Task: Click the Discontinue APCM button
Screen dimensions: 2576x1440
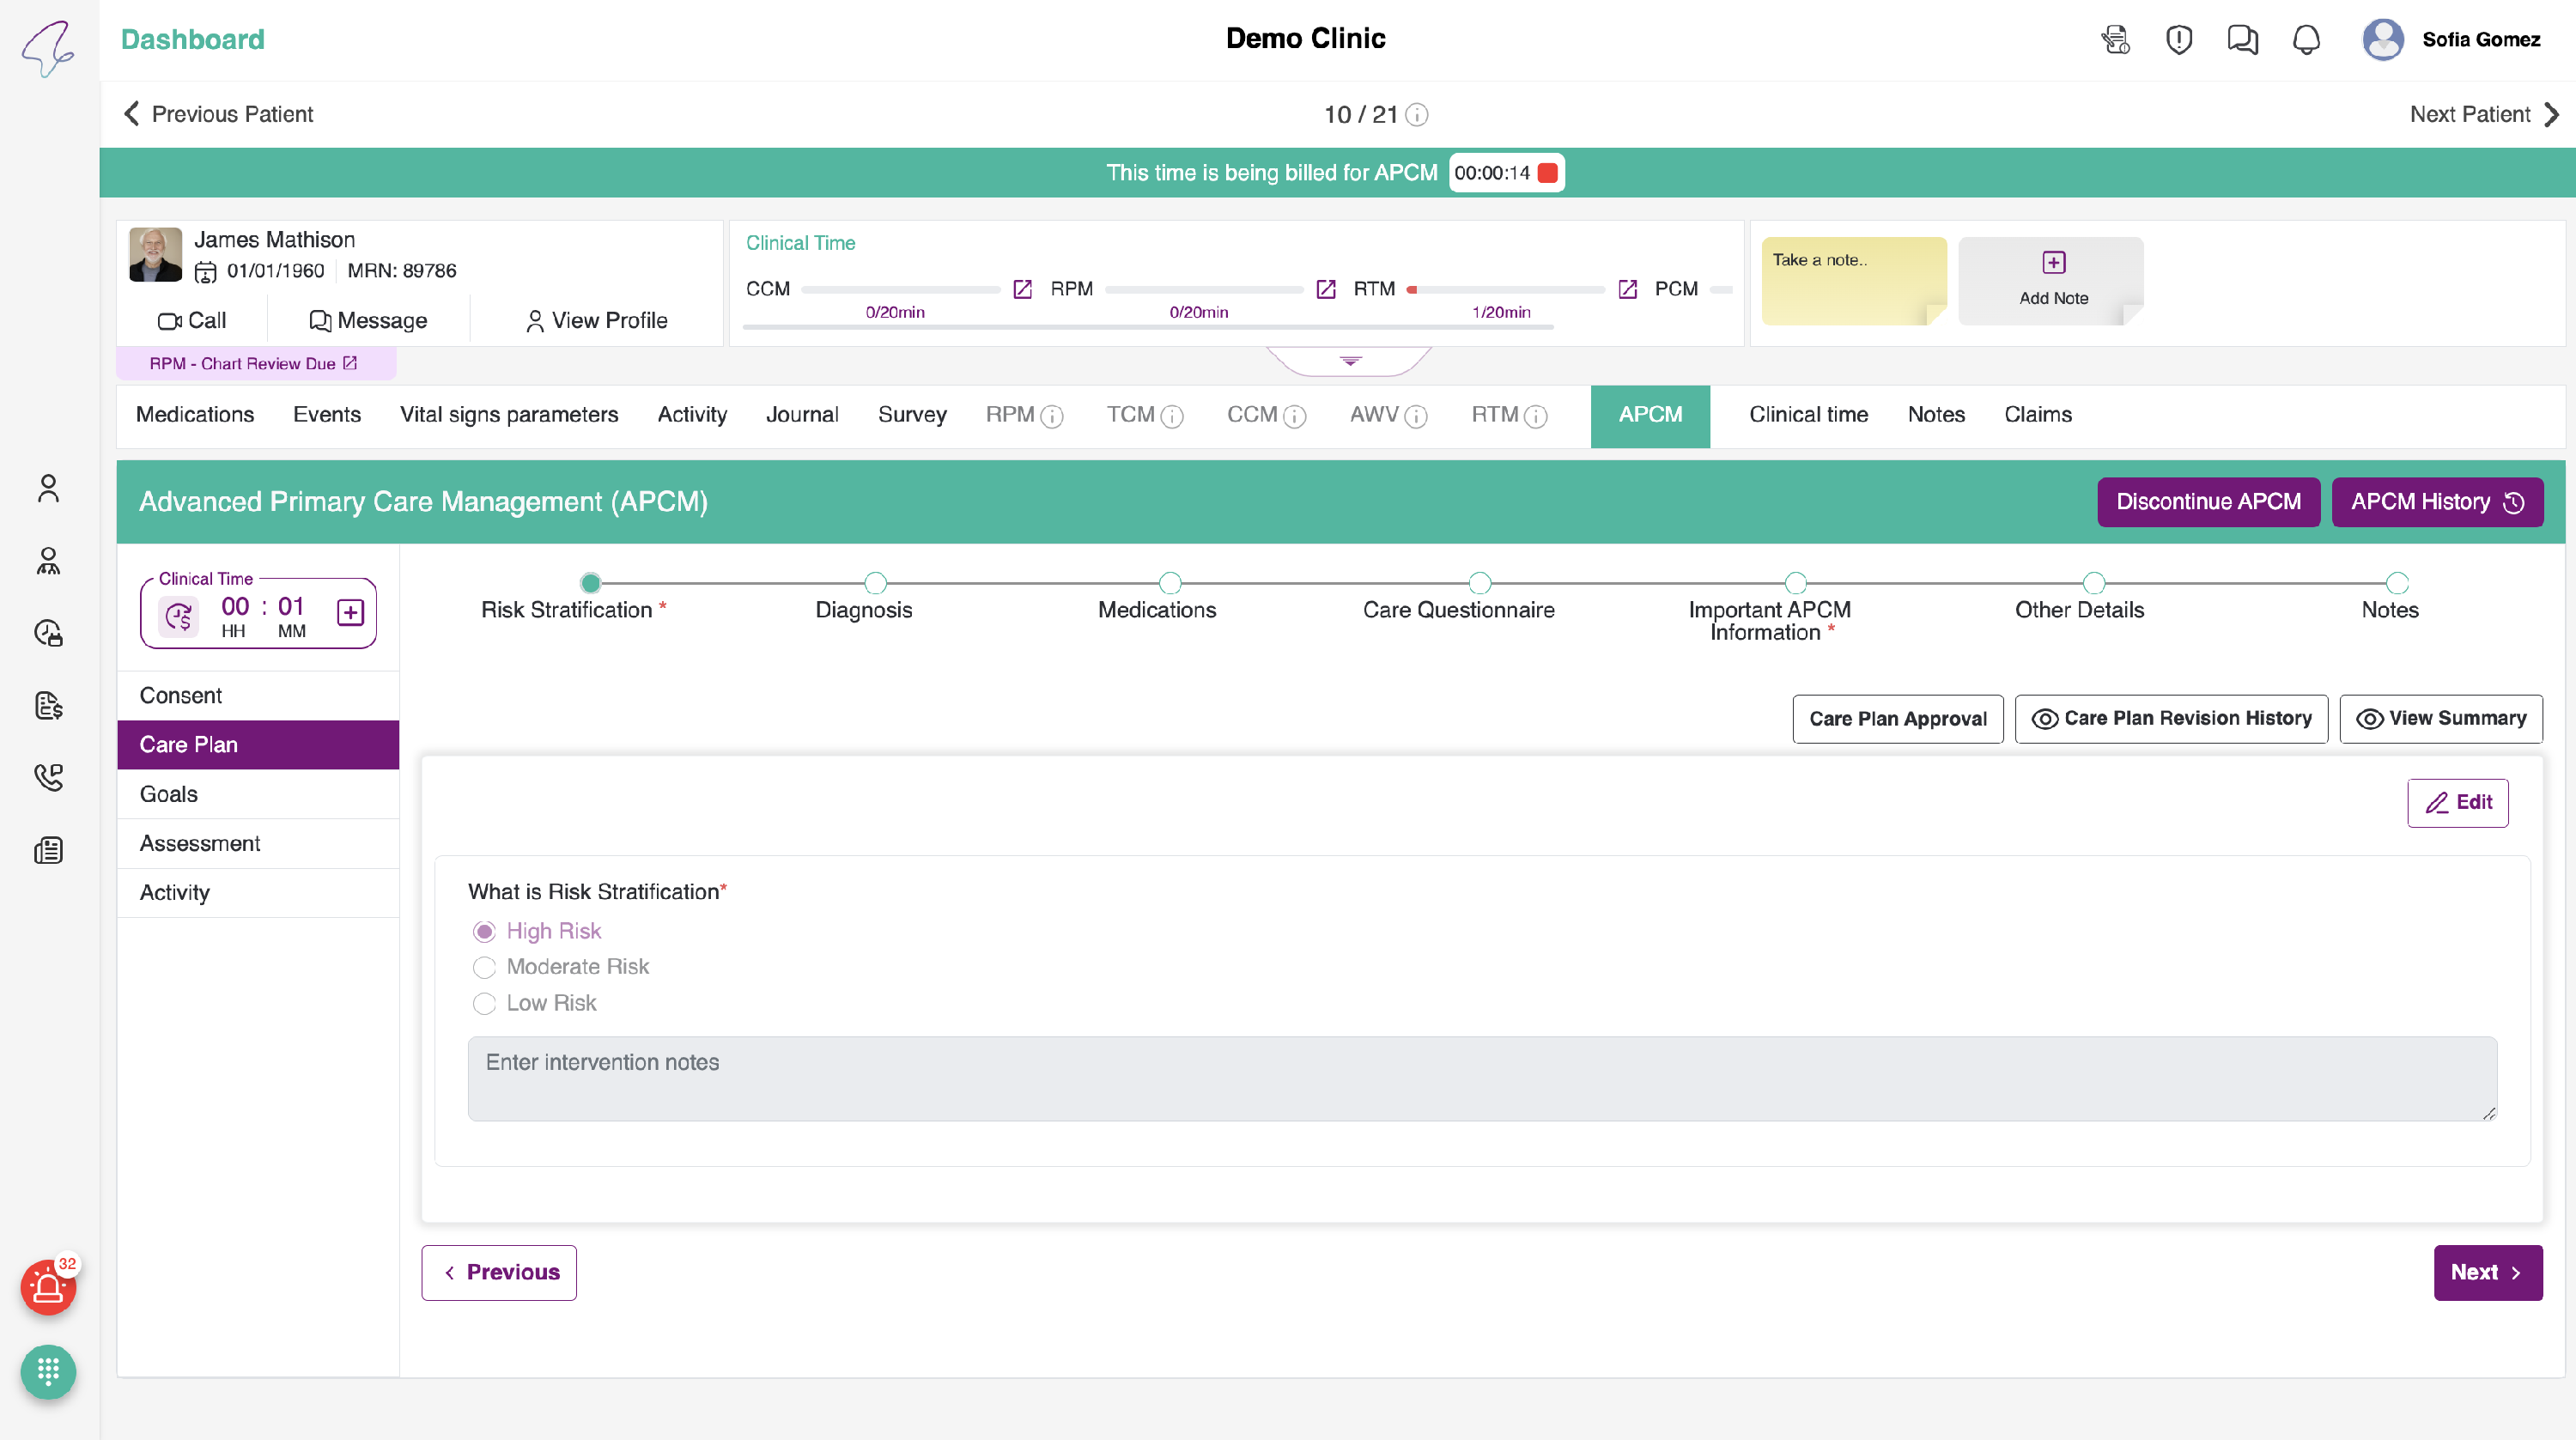Action: click(2207, 502)
